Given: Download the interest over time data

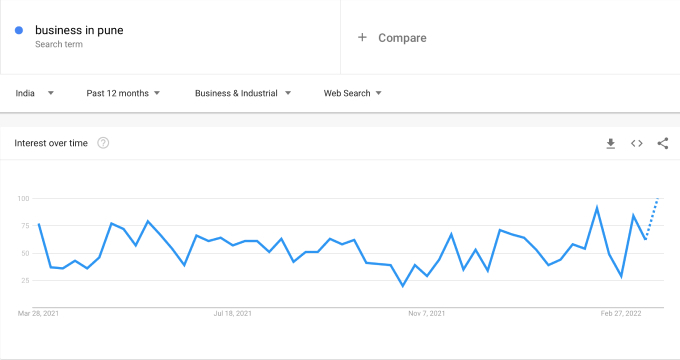Looking at the screenshot, I should [x=611, y=144].
